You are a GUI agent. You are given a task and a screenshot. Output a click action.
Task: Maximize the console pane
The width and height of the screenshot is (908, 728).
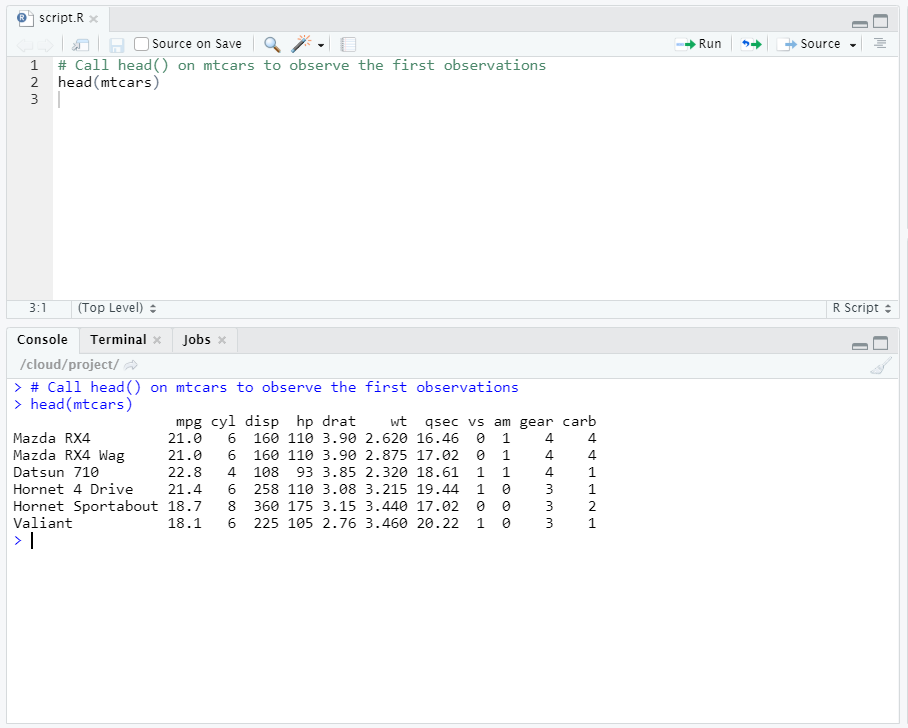[x=880, y=343]
